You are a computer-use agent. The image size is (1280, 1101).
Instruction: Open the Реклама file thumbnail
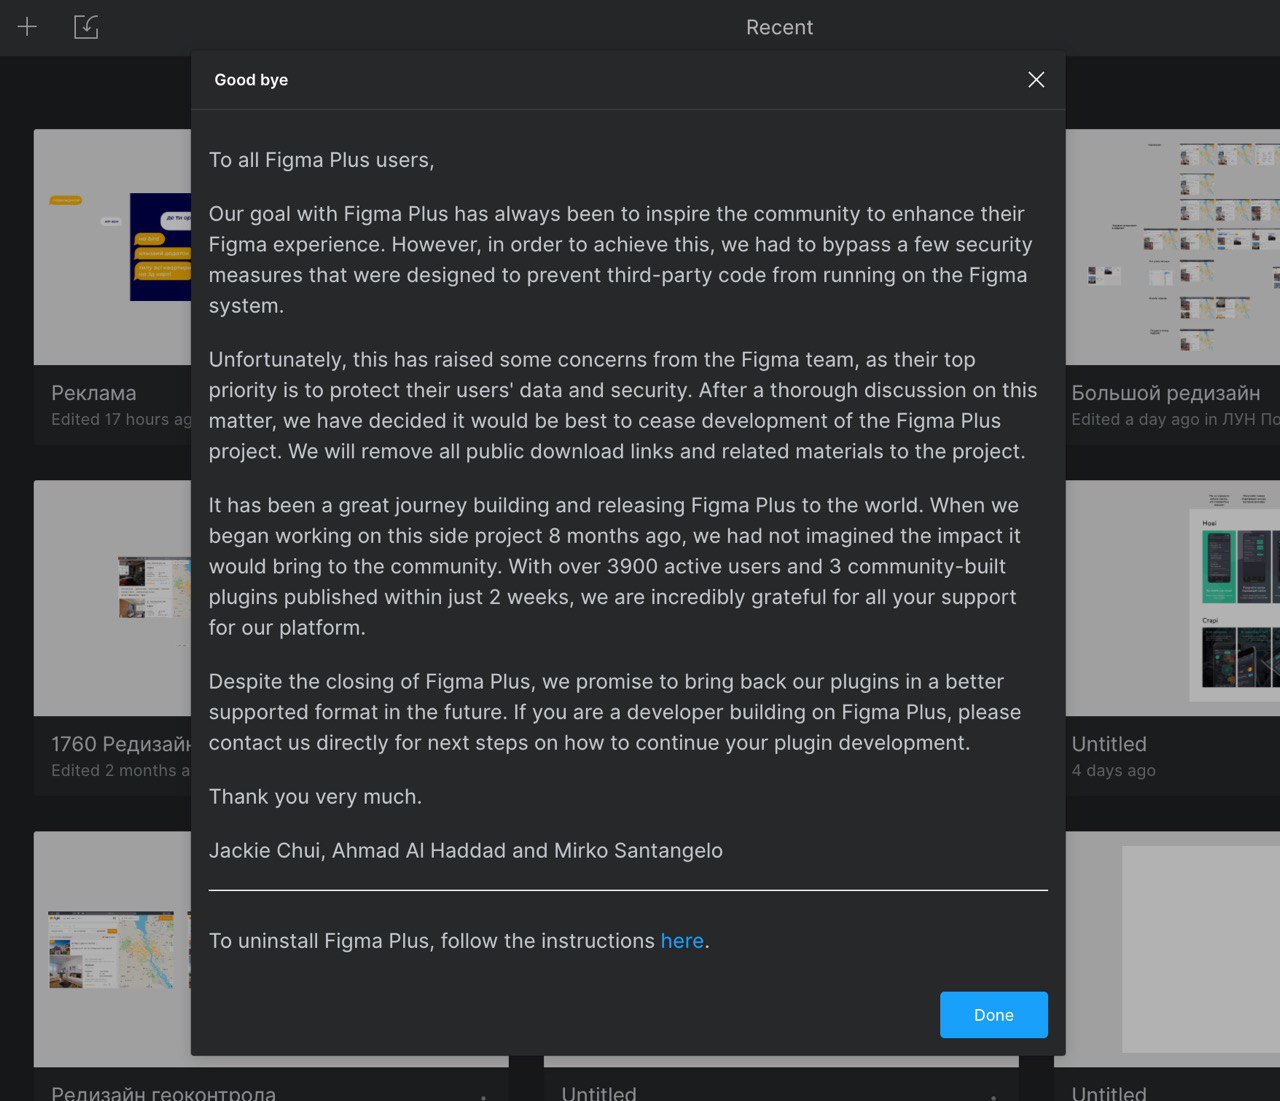coord(110,248)
